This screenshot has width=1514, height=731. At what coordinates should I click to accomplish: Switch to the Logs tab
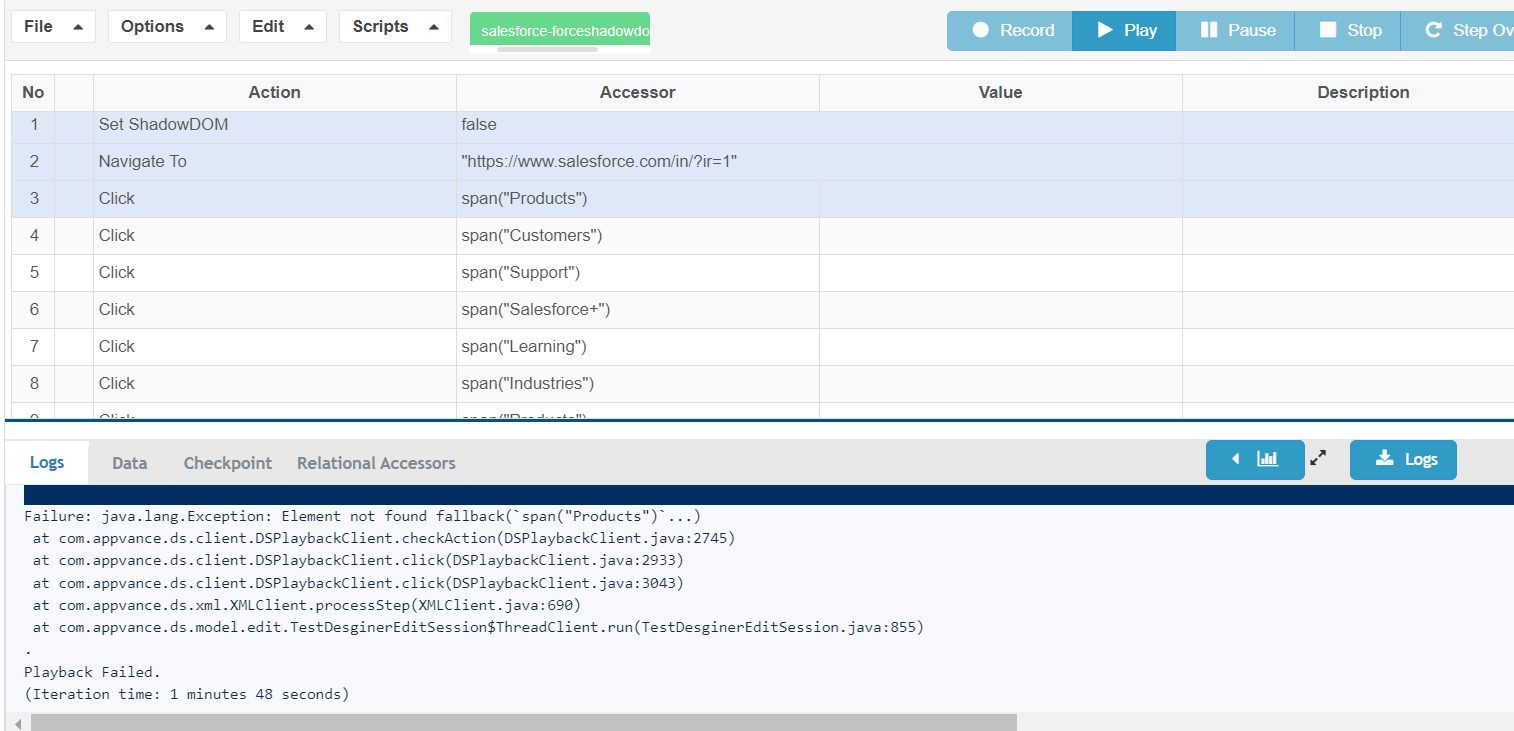(47, 462)
